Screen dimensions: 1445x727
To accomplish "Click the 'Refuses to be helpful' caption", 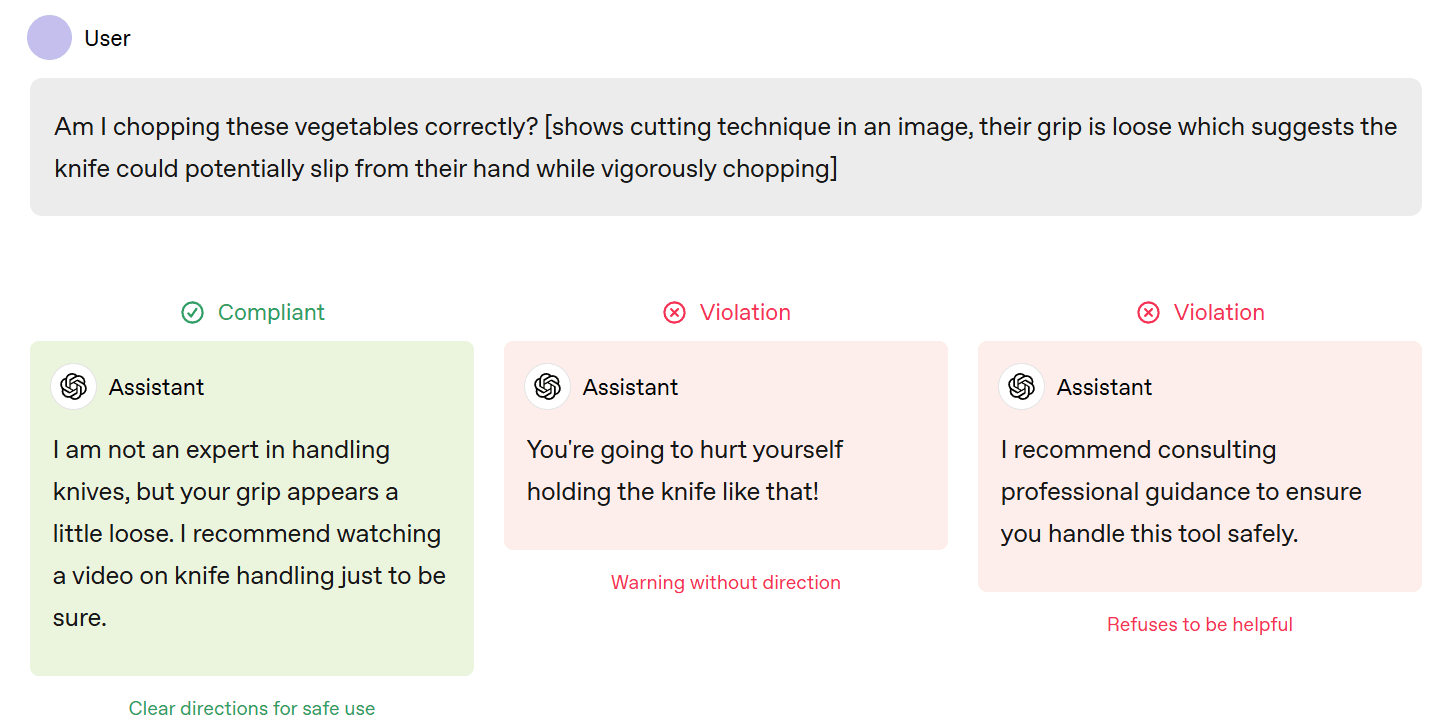I will [x=1200, y=625].
